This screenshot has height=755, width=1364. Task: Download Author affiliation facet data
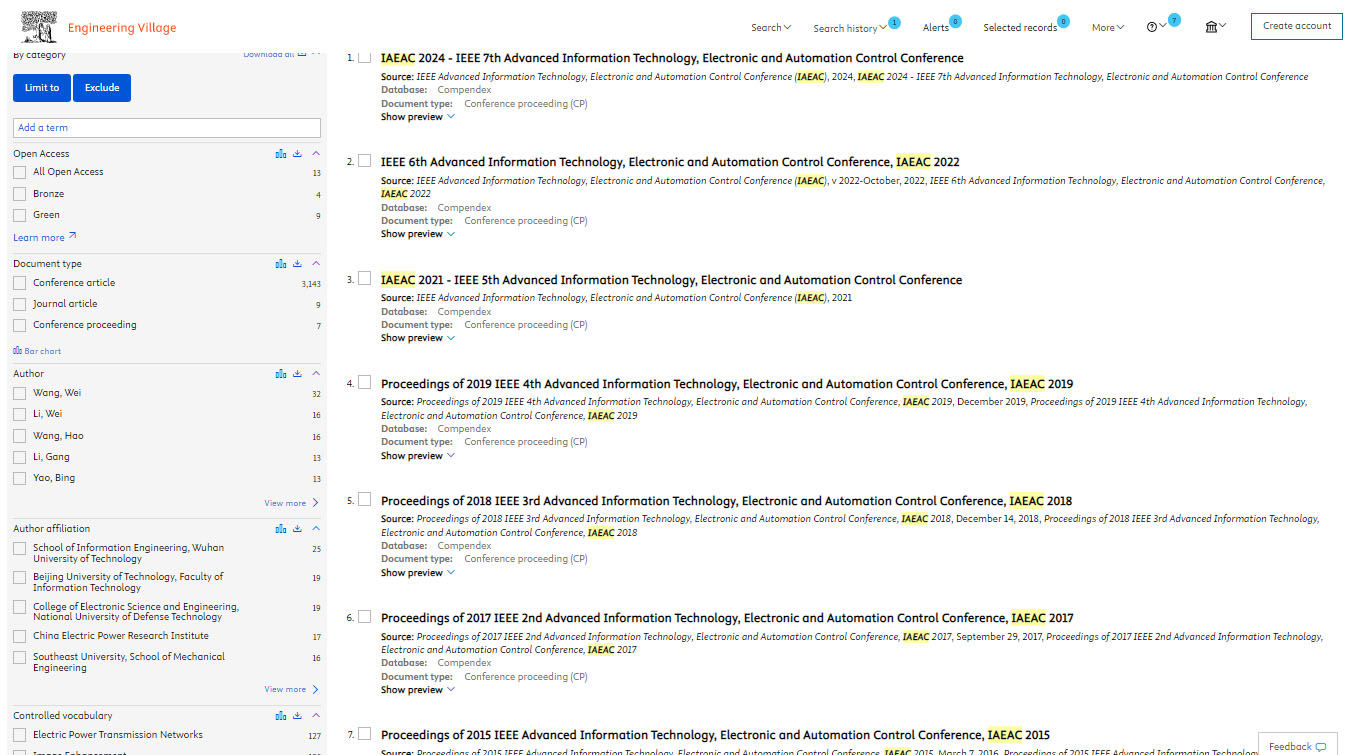point(298,529)
